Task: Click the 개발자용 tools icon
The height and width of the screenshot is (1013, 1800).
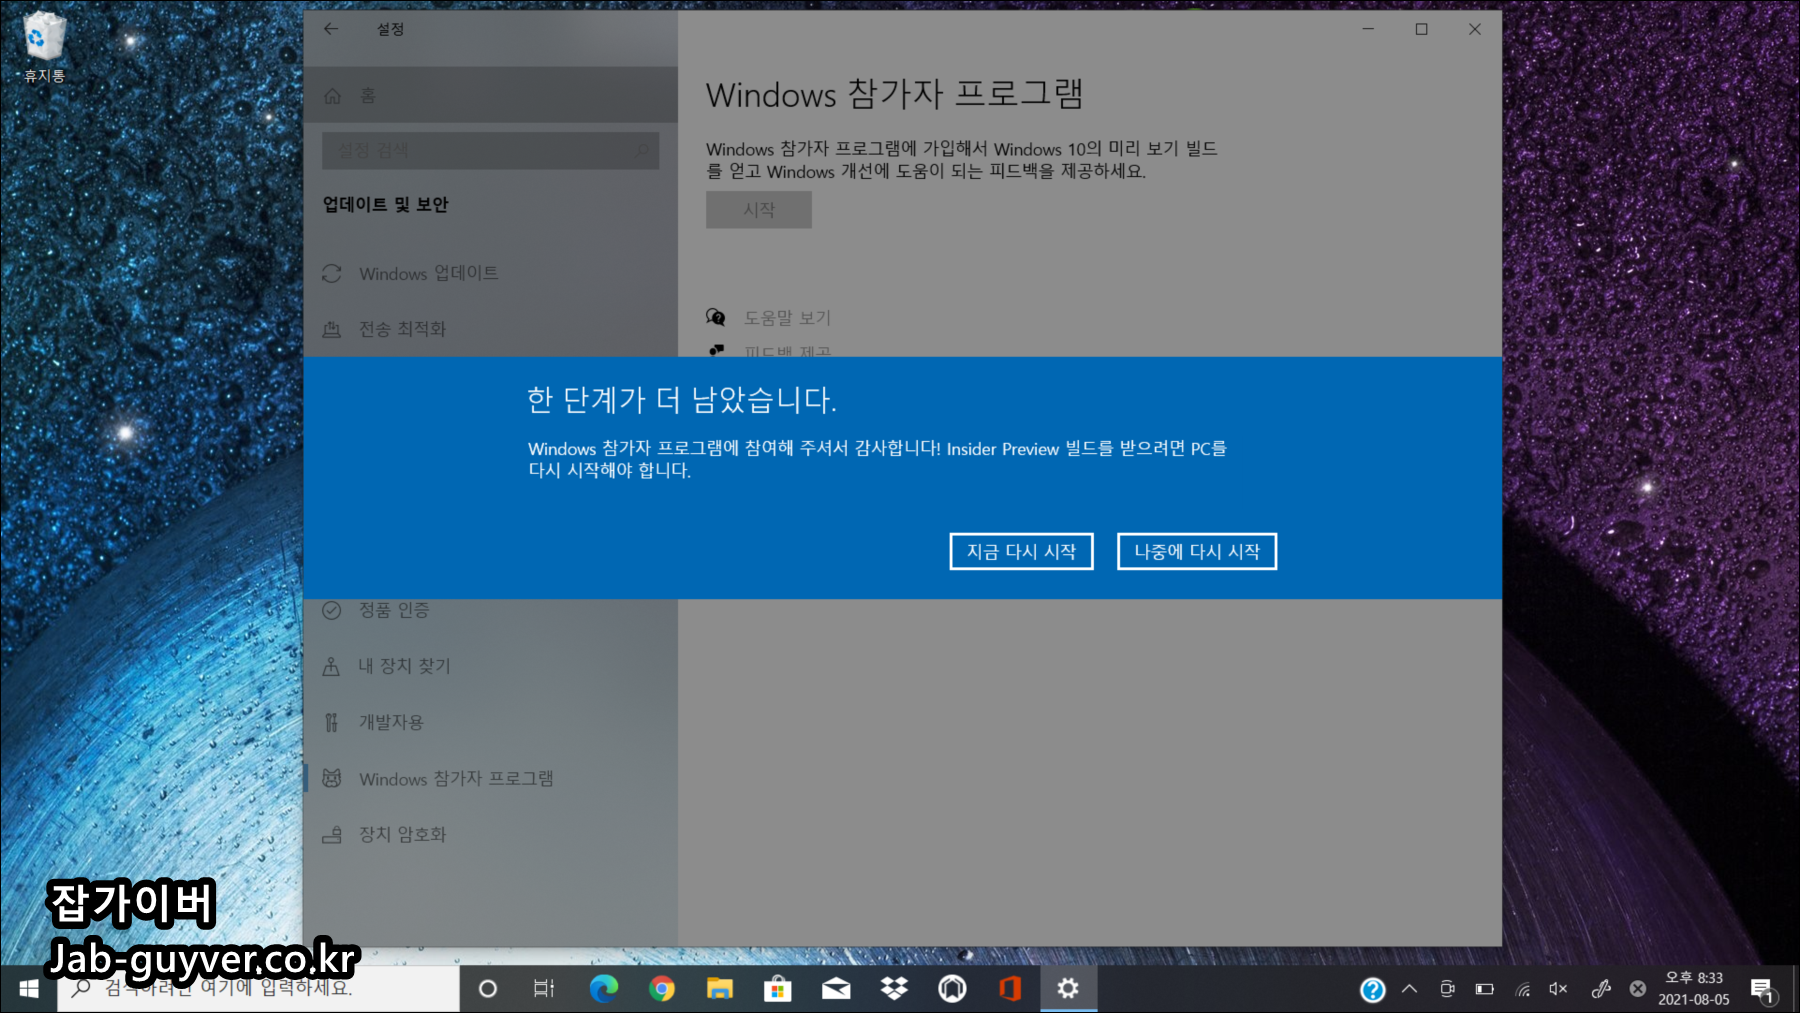Action: coord(331,722)
